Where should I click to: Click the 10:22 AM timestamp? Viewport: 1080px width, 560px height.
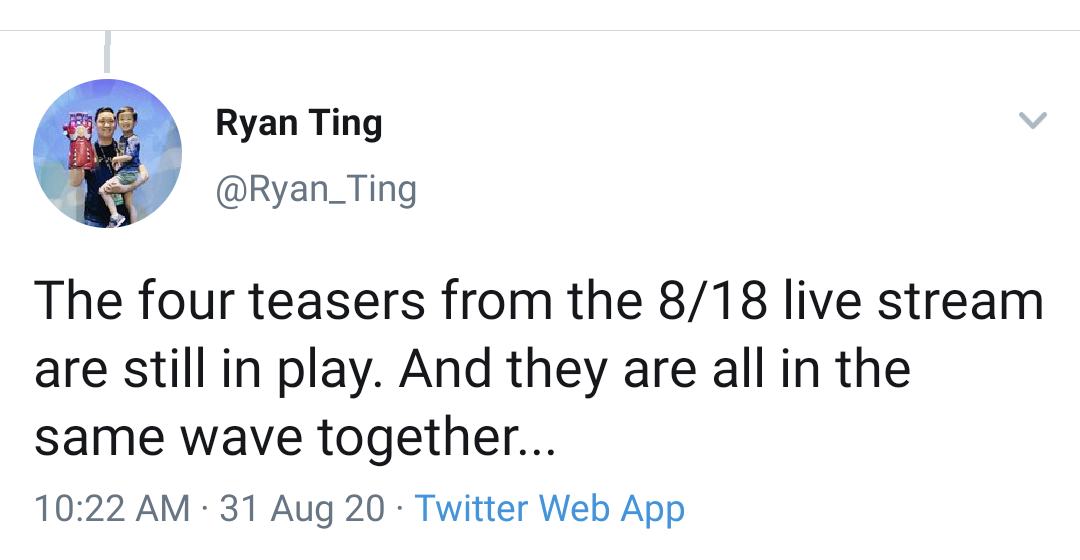click(112, 508)
